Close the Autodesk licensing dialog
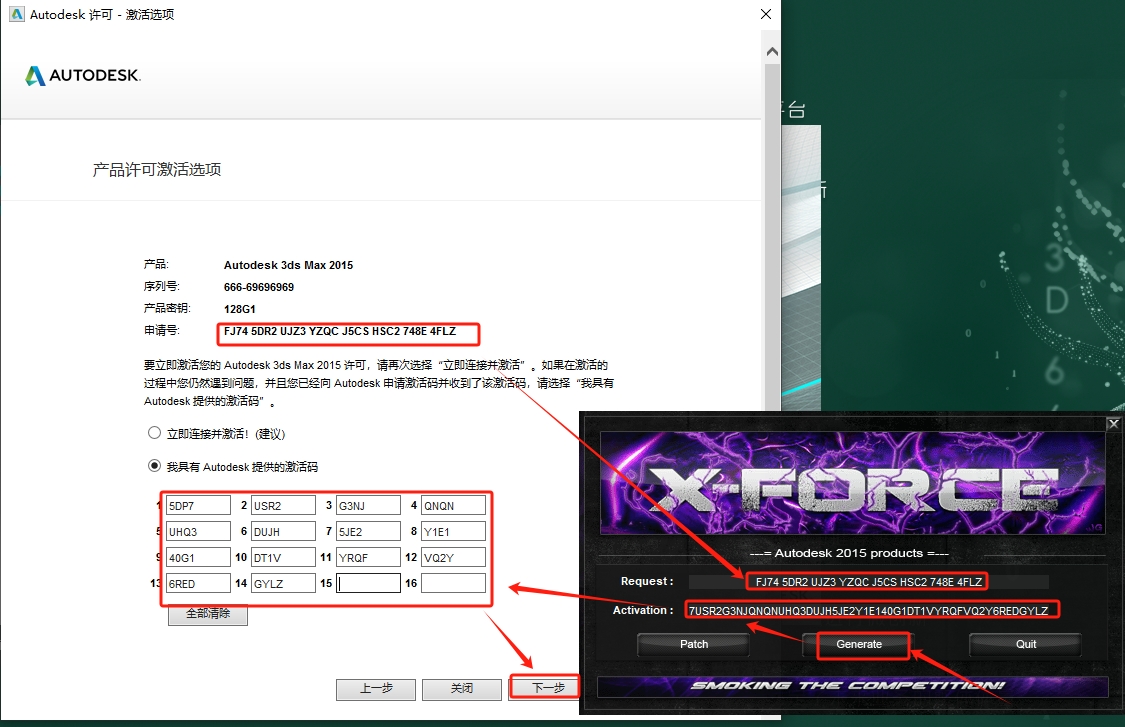1125x727 pixels. point(766,15)
